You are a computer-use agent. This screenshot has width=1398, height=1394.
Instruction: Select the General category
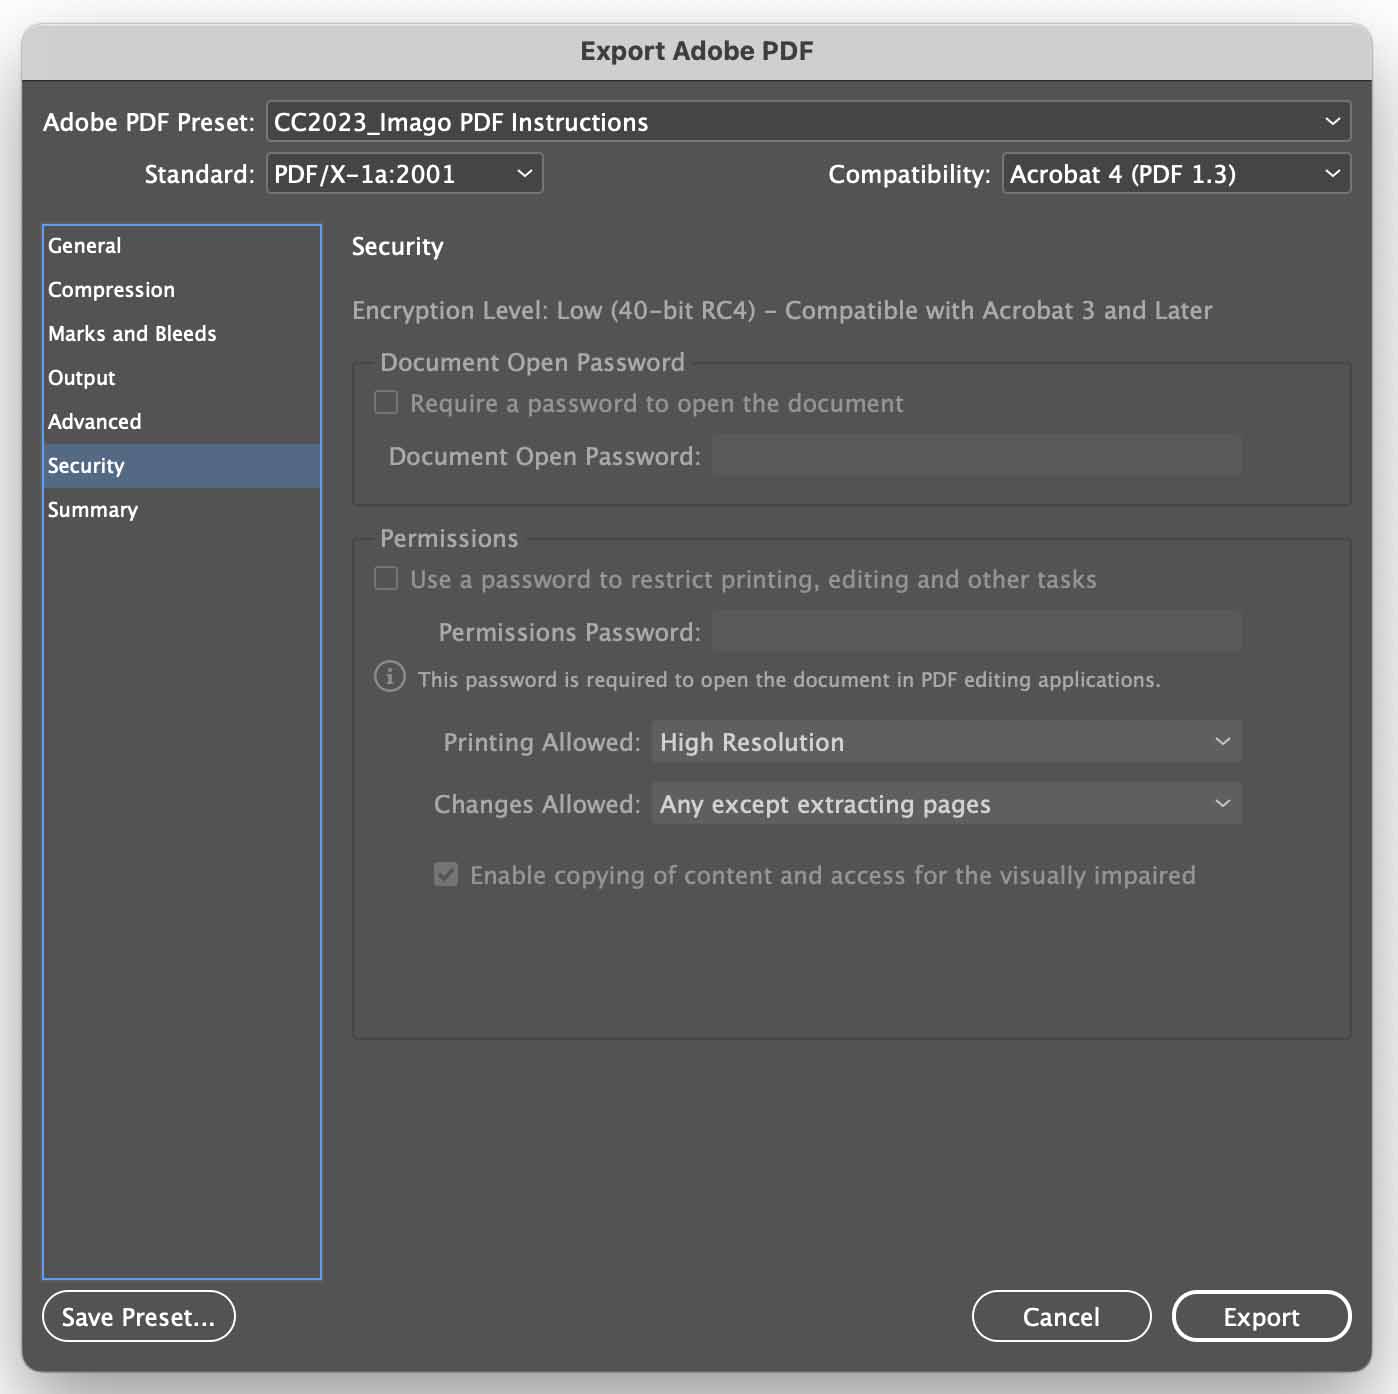coord(182,246)
